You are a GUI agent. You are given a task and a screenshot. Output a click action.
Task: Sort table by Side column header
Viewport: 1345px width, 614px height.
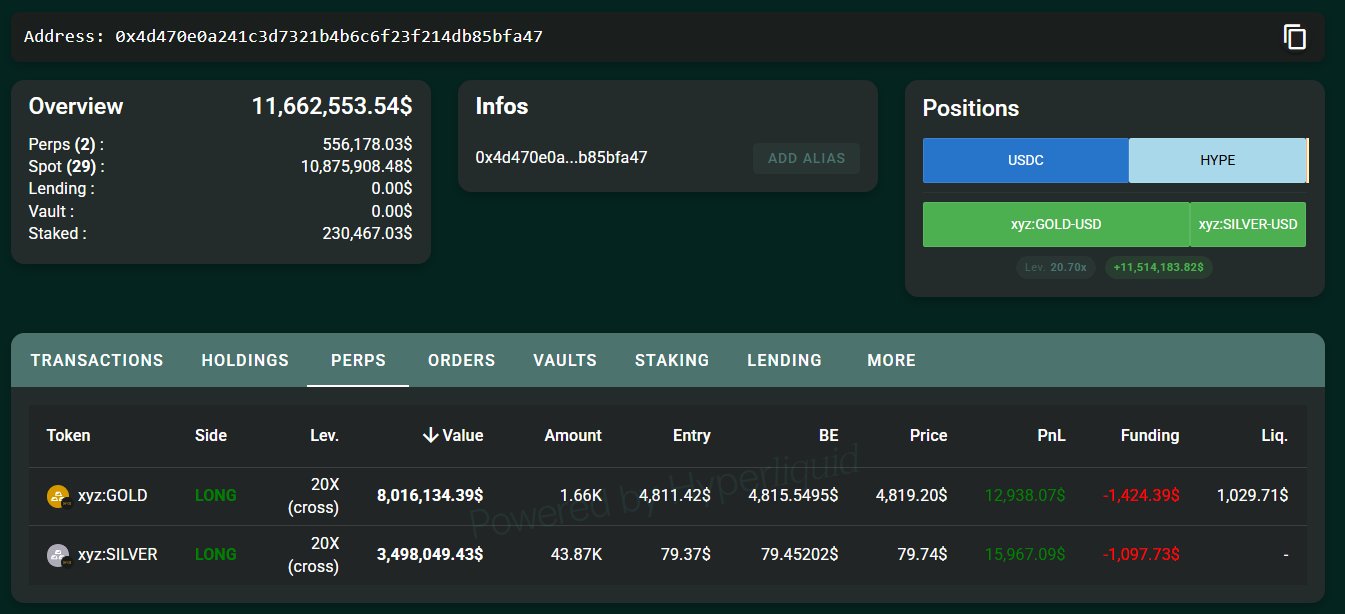211,435
